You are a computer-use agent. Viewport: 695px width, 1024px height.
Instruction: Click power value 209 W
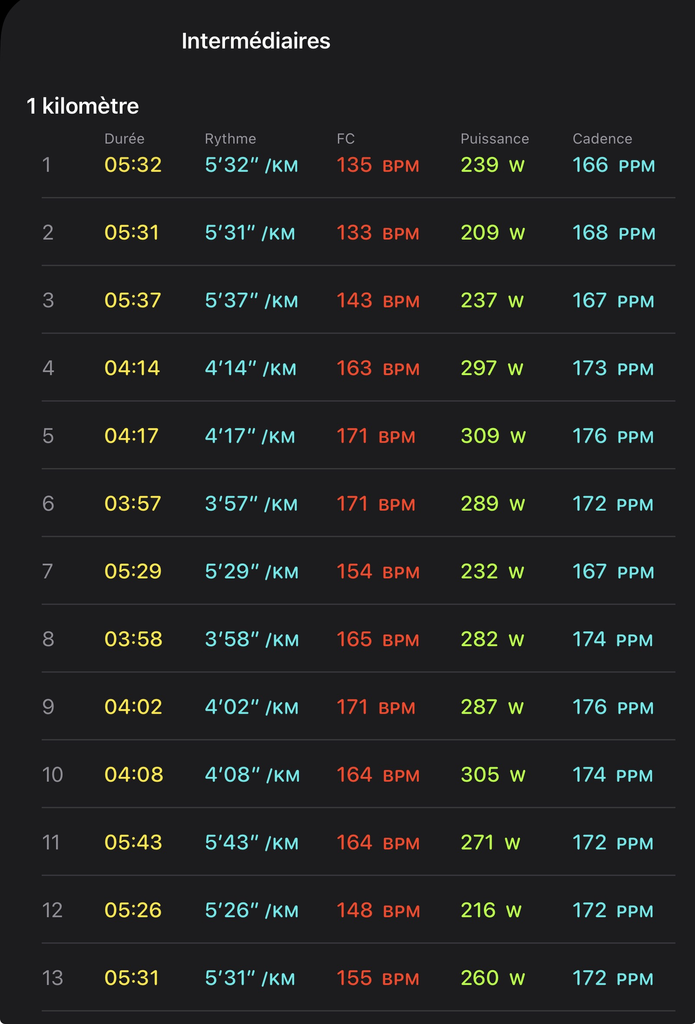point(493,233)
